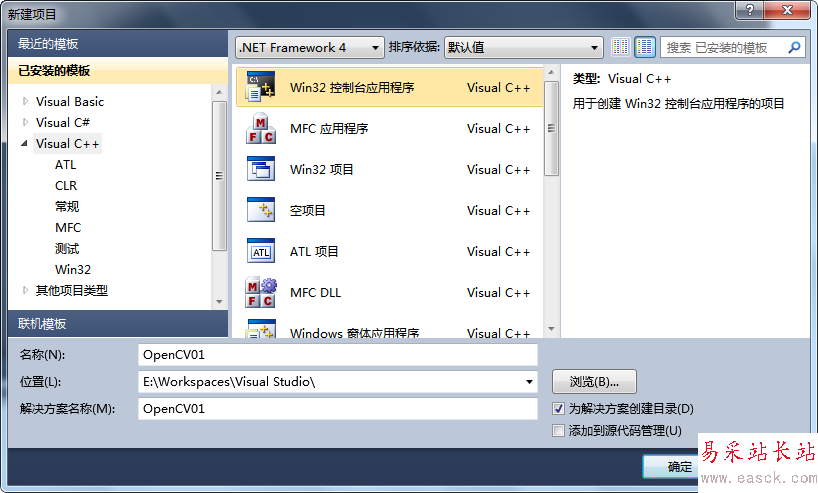The height and width of the screenshot is (493, 818).
Task: Select Win32 in the template tree
Action: 73,269
